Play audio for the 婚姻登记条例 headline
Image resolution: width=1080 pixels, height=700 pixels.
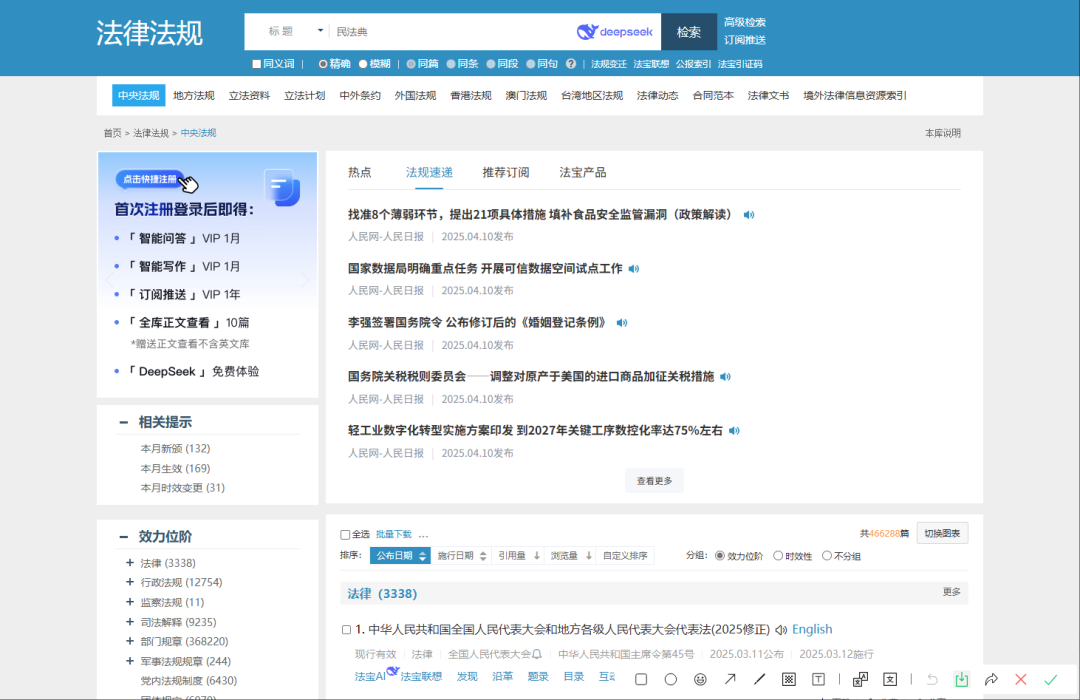pos(622,321)
